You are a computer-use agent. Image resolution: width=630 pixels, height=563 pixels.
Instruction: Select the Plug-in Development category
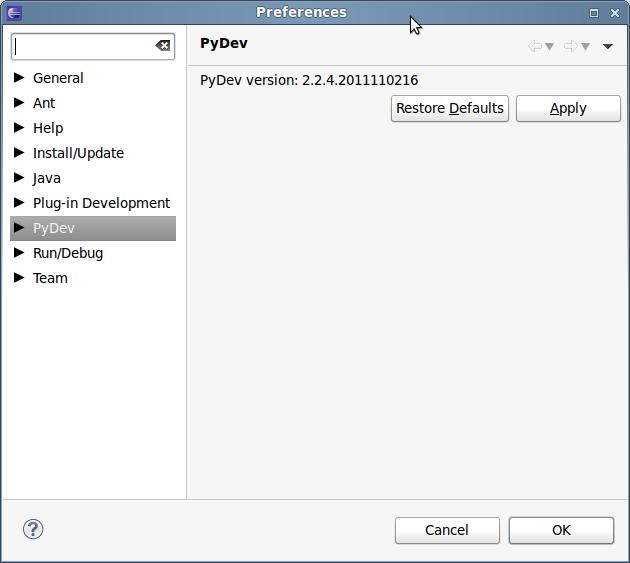click(x=102, y=203)
